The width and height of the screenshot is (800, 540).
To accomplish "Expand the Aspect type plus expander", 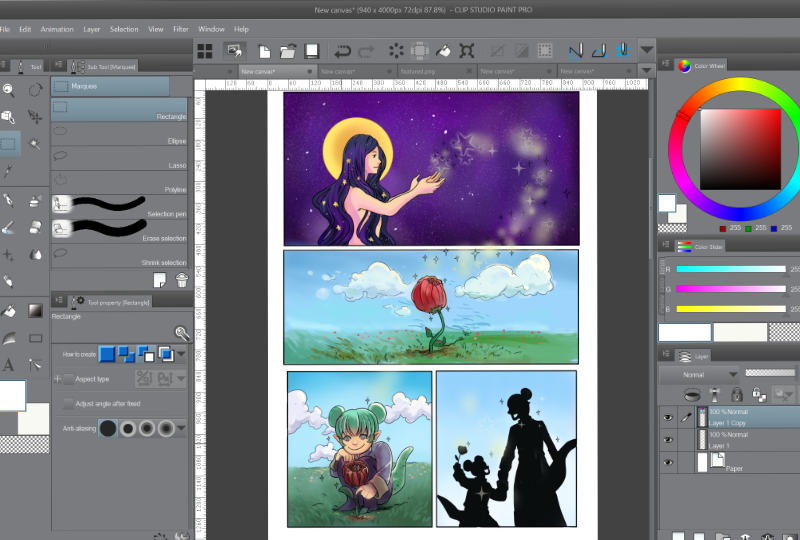I will coord(57,379).
